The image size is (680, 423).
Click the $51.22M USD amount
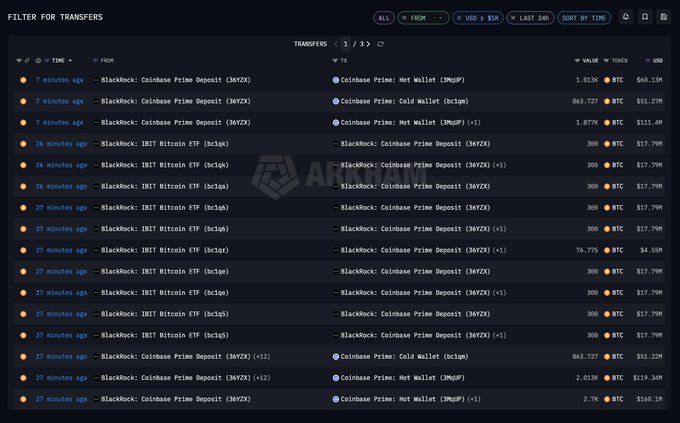[x=649, y=356]
